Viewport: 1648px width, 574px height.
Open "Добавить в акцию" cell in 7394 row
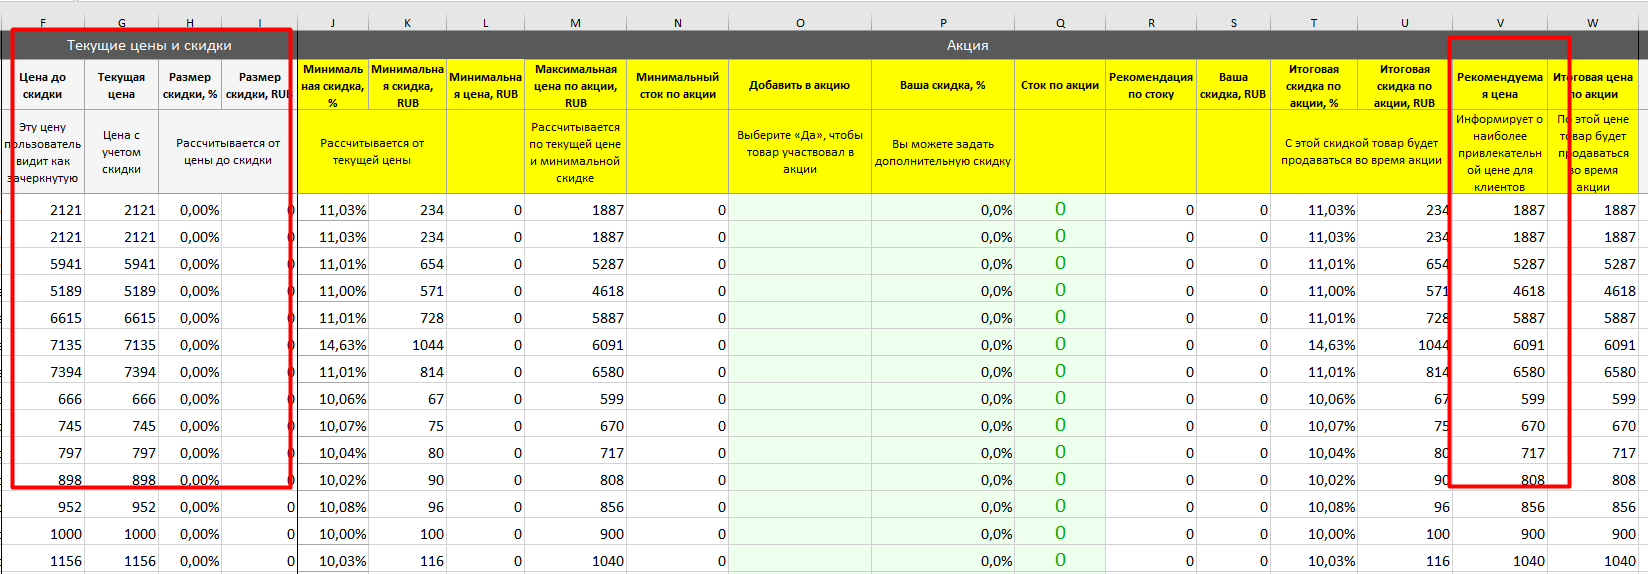tap(799, 372)
